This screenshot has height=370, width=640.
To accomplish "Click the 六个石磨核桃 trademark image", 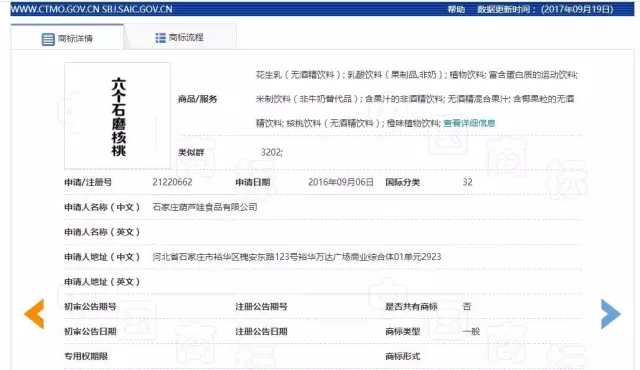I will pyautogui.click(x=118, y=116).
